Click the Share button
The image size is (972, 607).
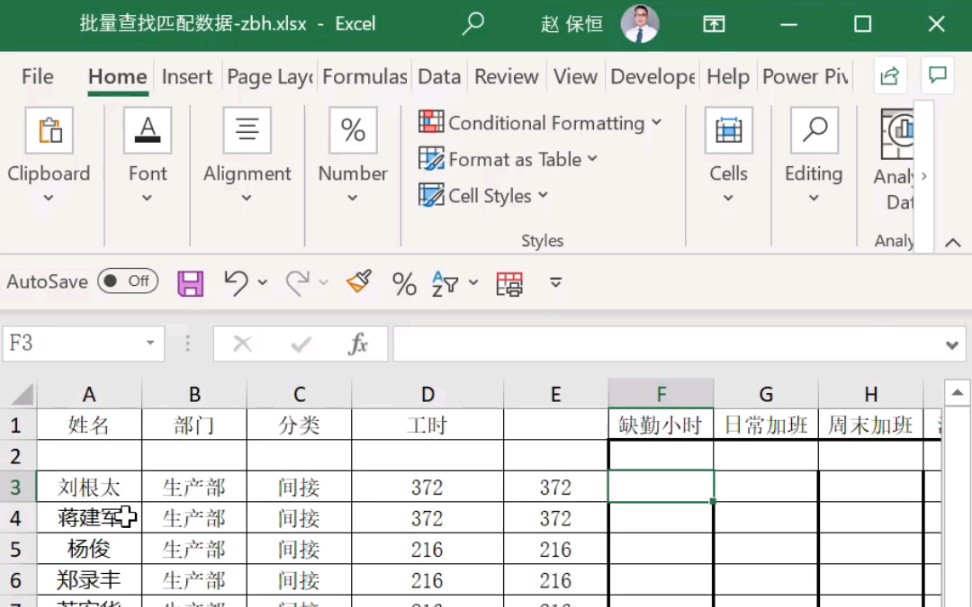(x=889, y=75)
